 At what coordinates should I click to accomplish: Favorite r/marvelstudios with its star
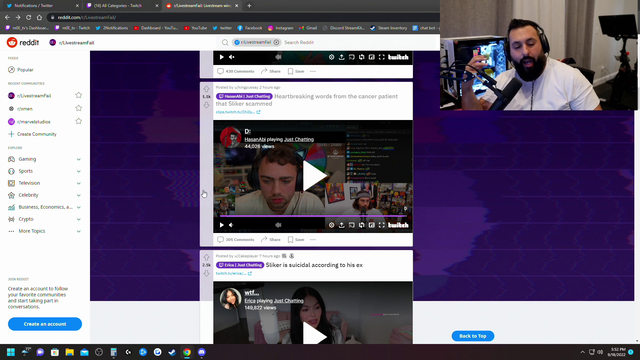78,121
